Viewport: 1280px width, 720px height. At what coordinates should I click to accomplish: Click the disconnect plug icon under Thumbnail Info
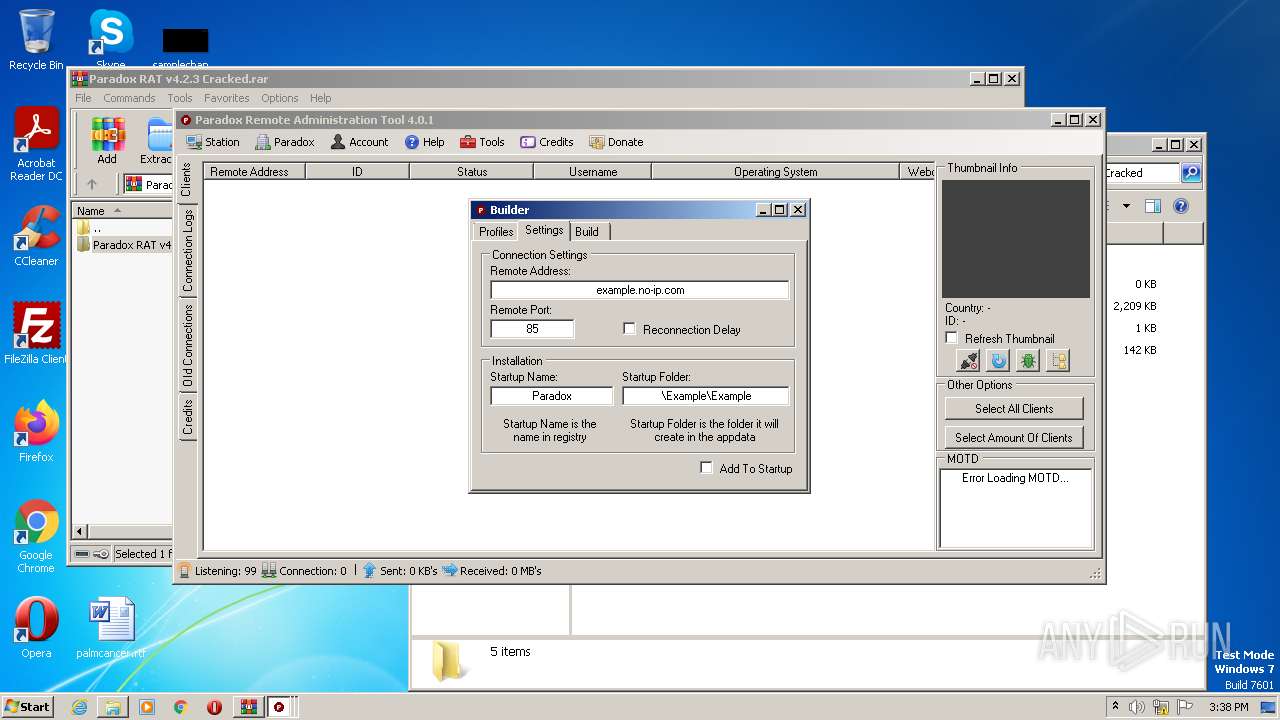968,361
